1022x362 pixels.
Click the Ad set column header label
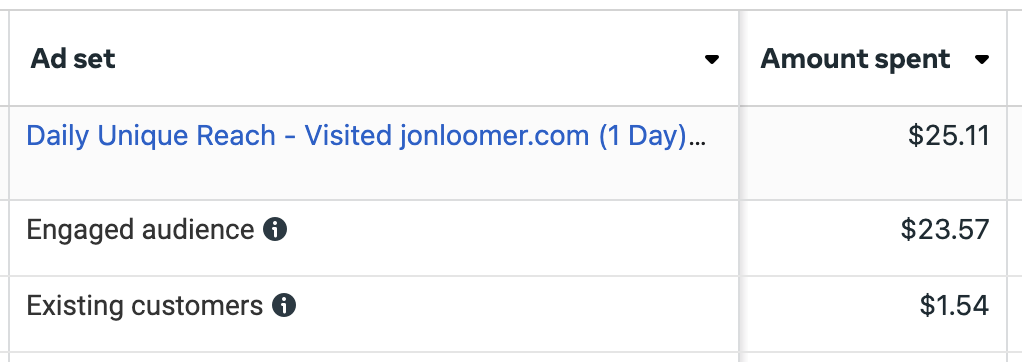click(73, 59)
